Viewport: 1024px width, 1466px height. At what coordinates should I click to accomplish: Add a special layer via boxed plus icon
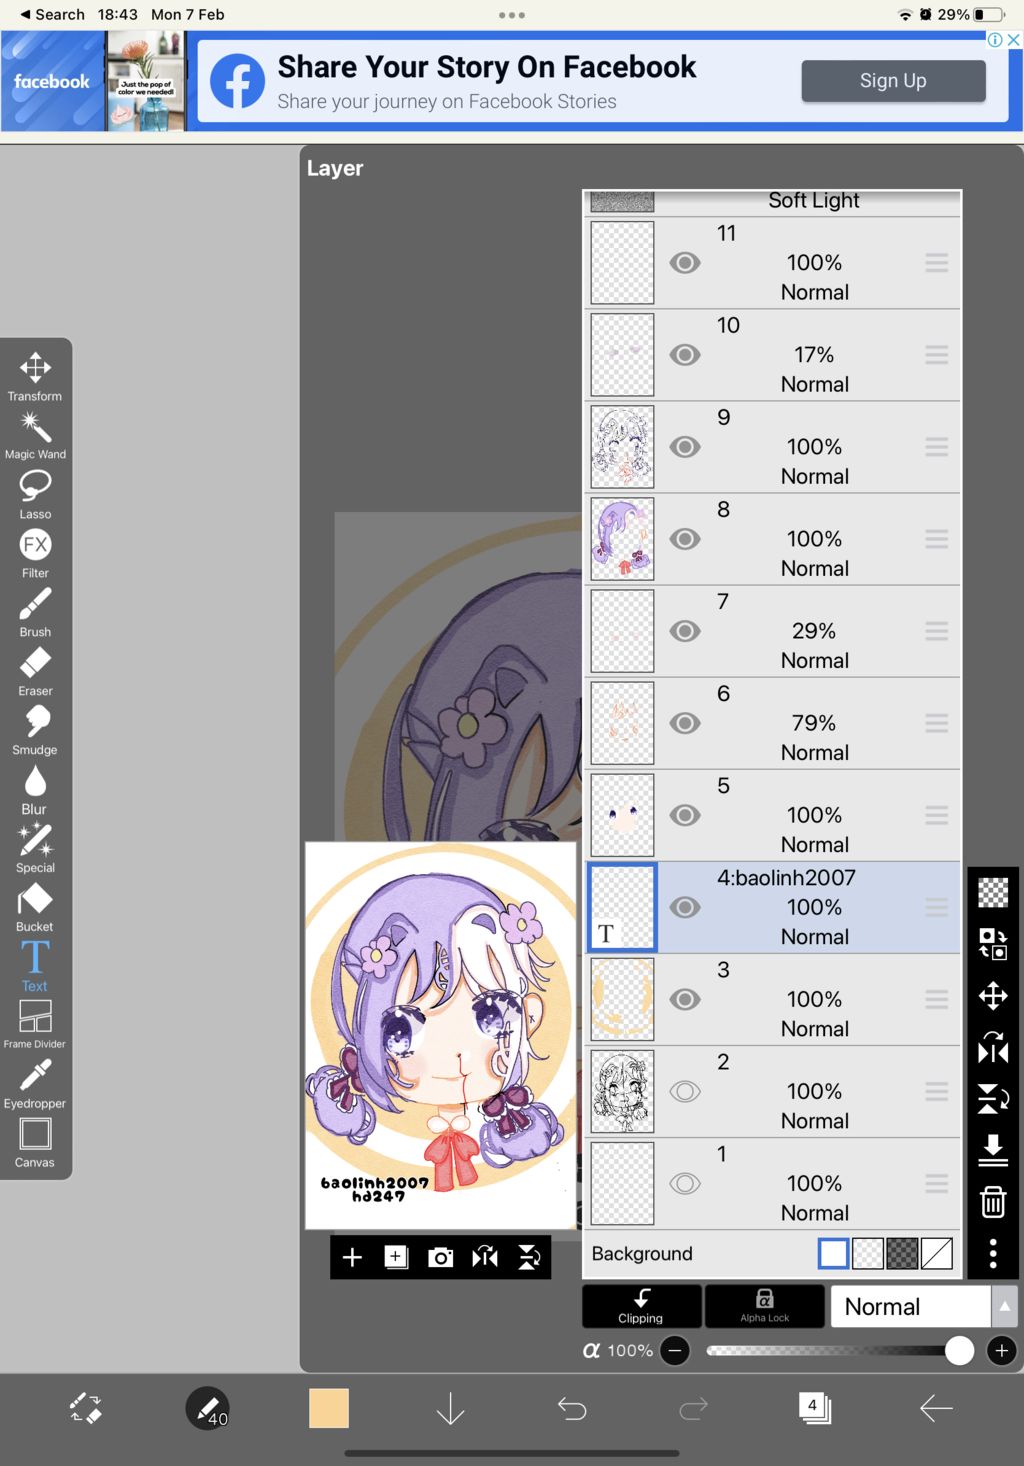tap(396, 1257)
